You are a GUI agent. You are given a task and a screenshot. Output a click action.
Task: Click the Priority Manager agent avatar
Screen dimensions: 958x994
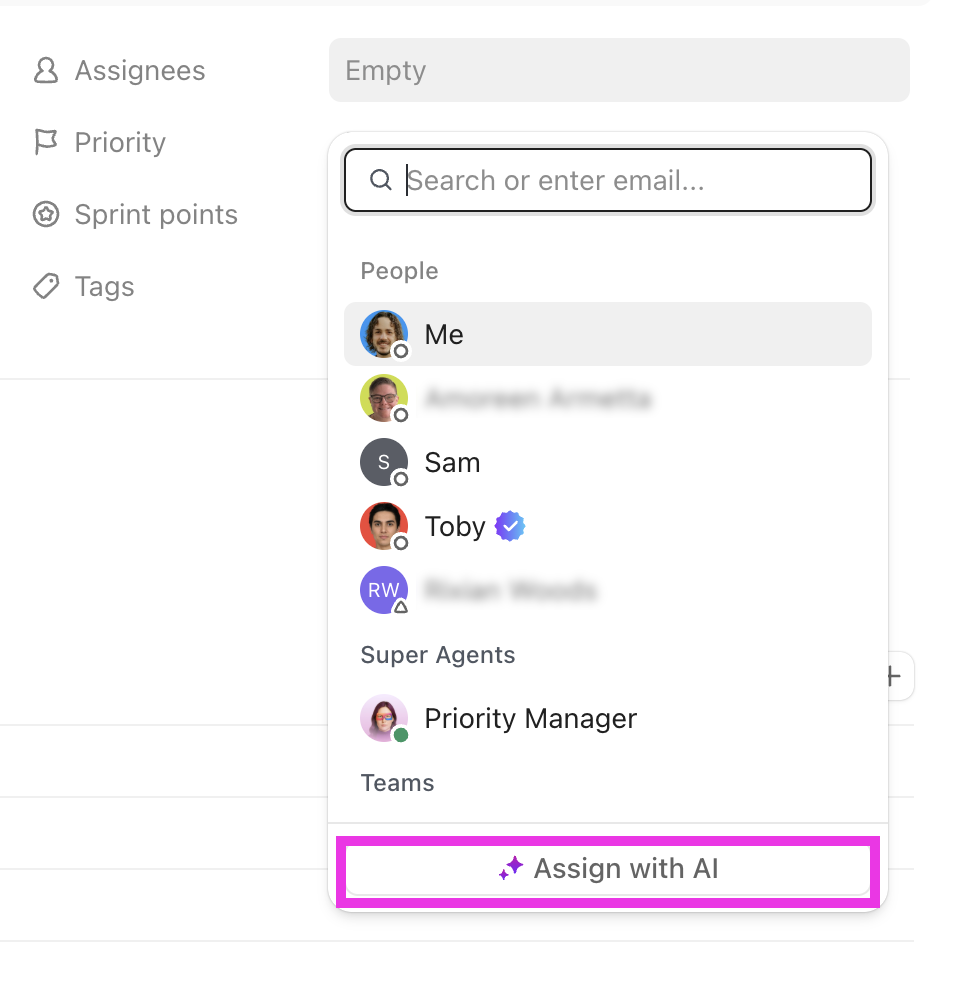click(x=384, y=718)
